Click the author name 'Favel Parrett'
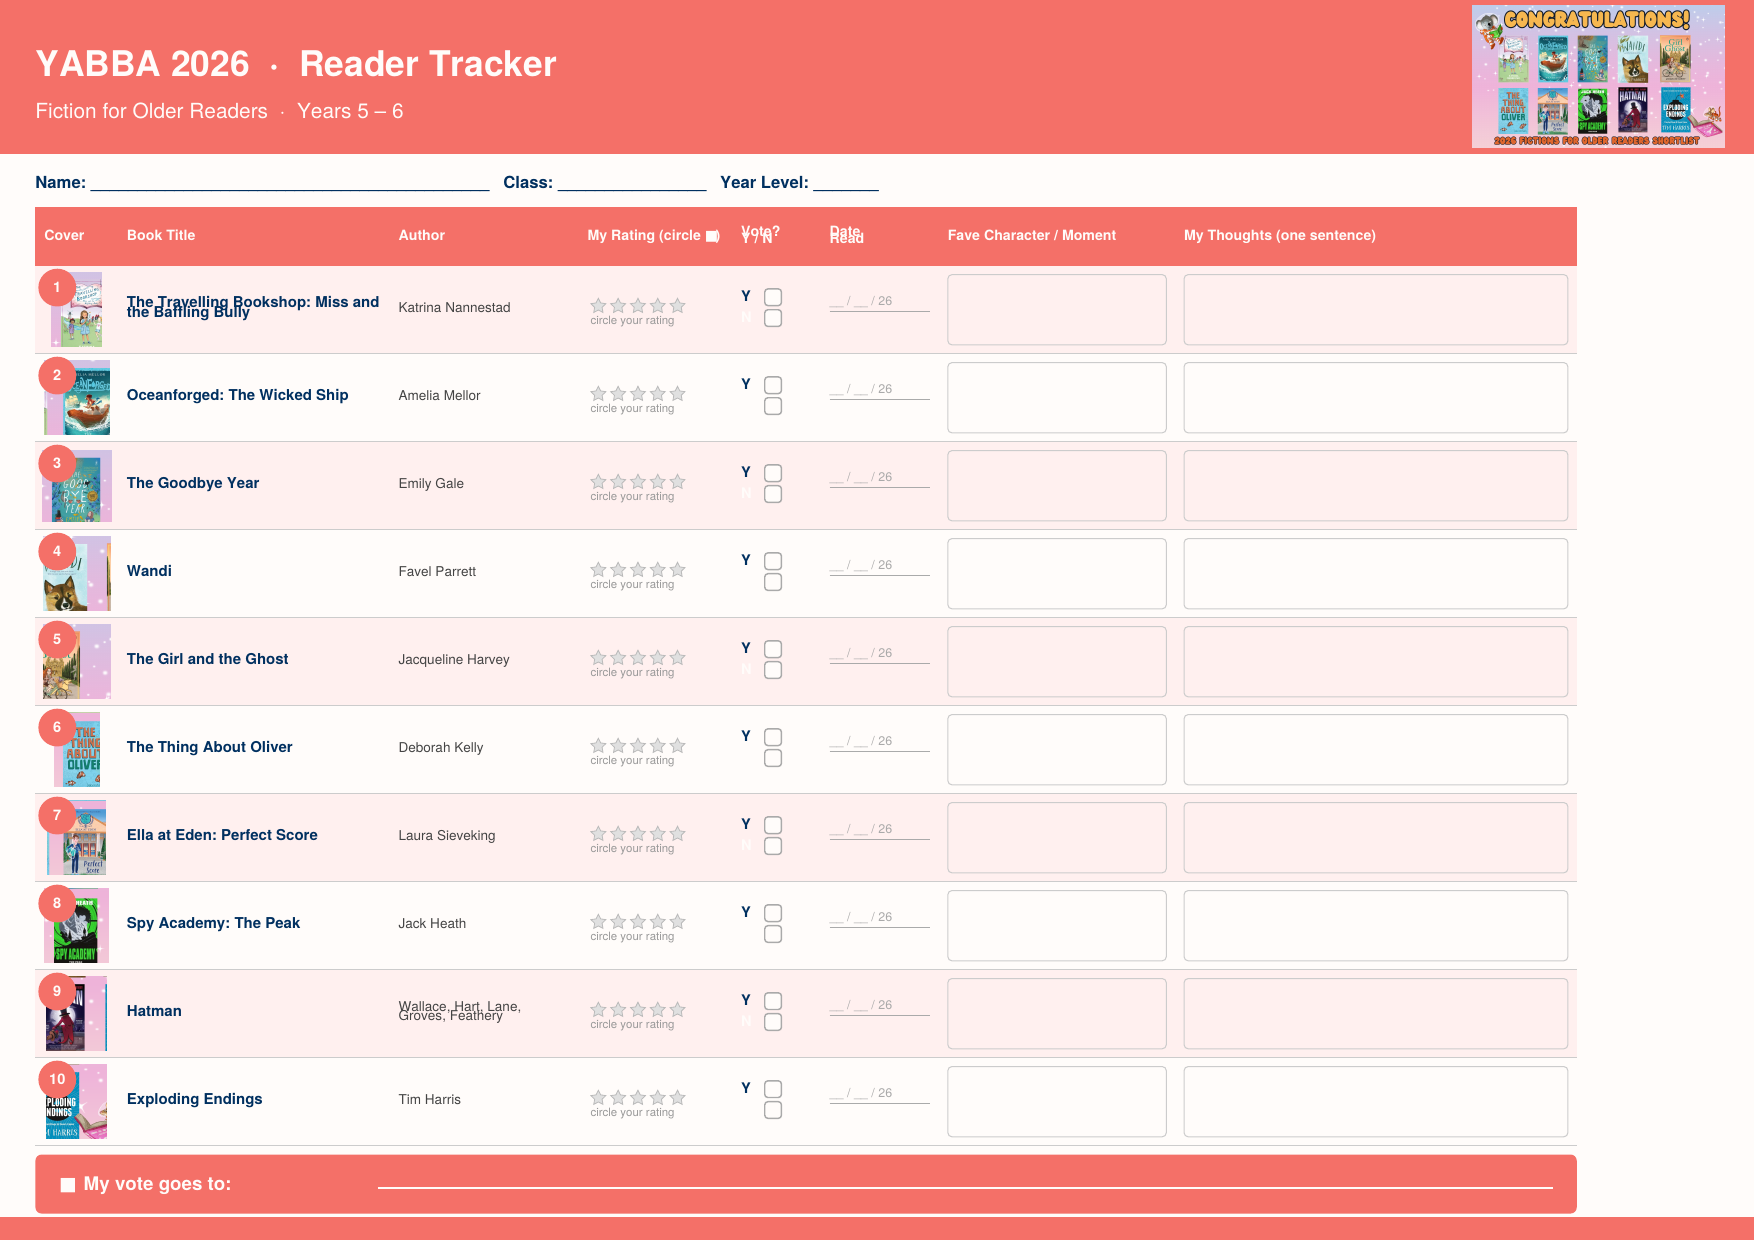Screen dimensions: 1754x1241 [438, 571]
